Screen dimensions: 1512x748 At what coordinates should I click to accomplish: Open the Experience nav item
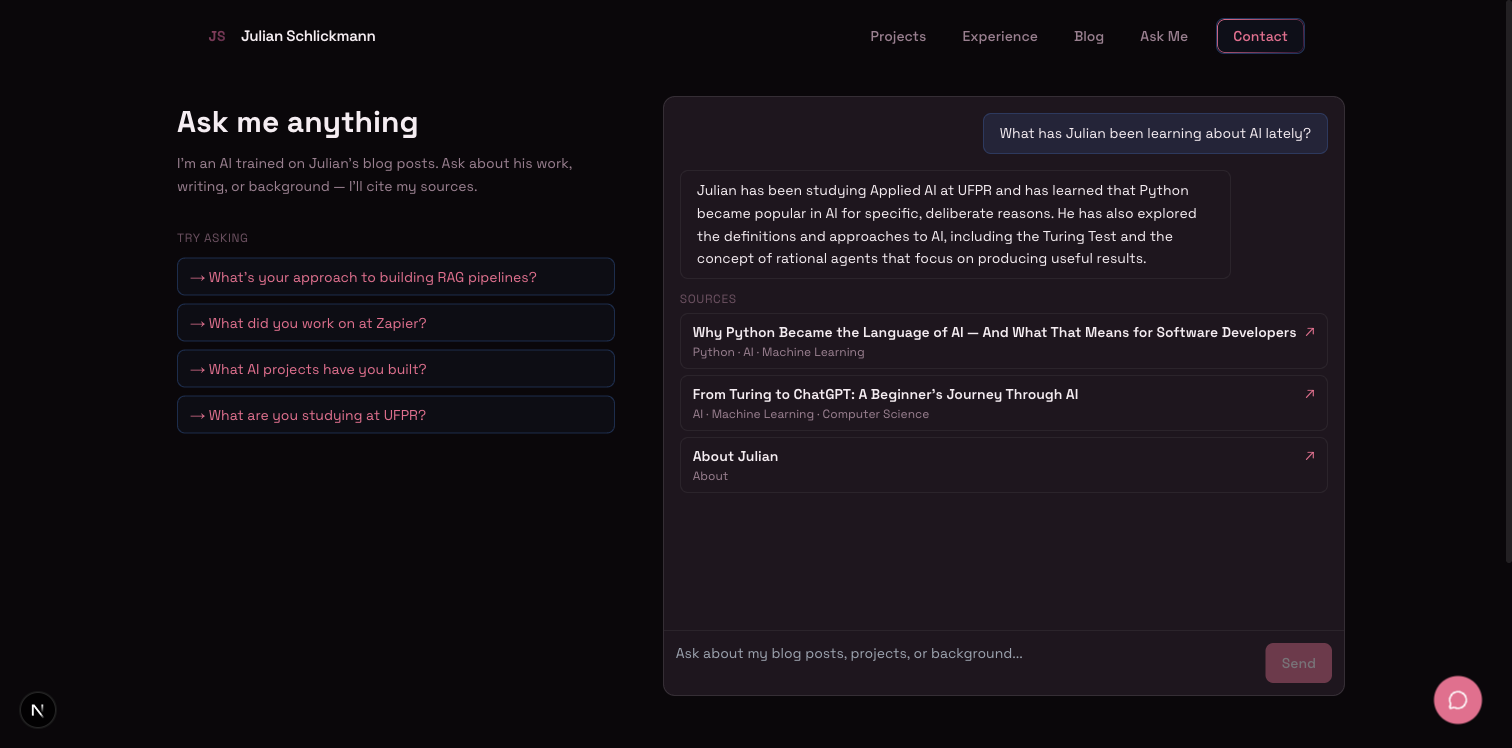pos(1000,36)
